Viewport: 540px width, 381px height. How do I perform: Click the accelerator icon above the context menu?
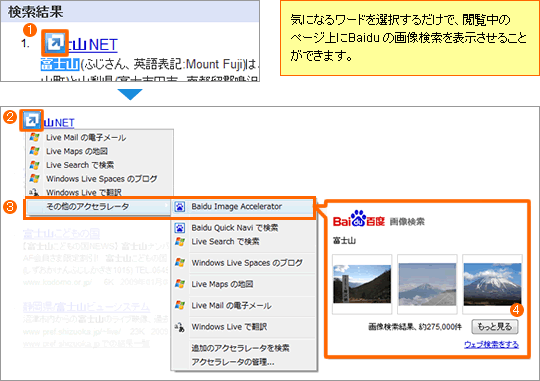(31, 121)
